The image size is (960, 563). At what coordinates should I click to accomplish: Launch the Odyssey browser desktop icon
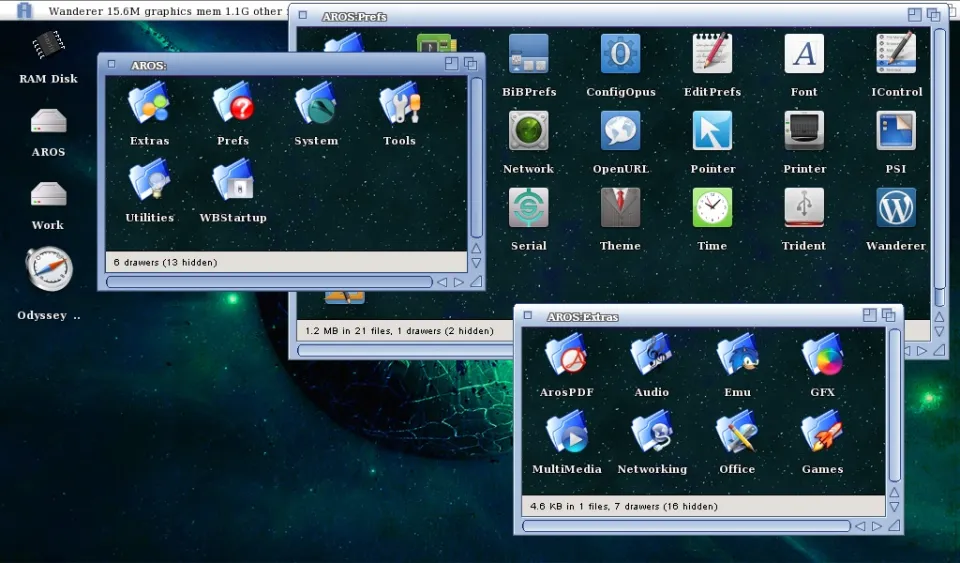(48, 270)
